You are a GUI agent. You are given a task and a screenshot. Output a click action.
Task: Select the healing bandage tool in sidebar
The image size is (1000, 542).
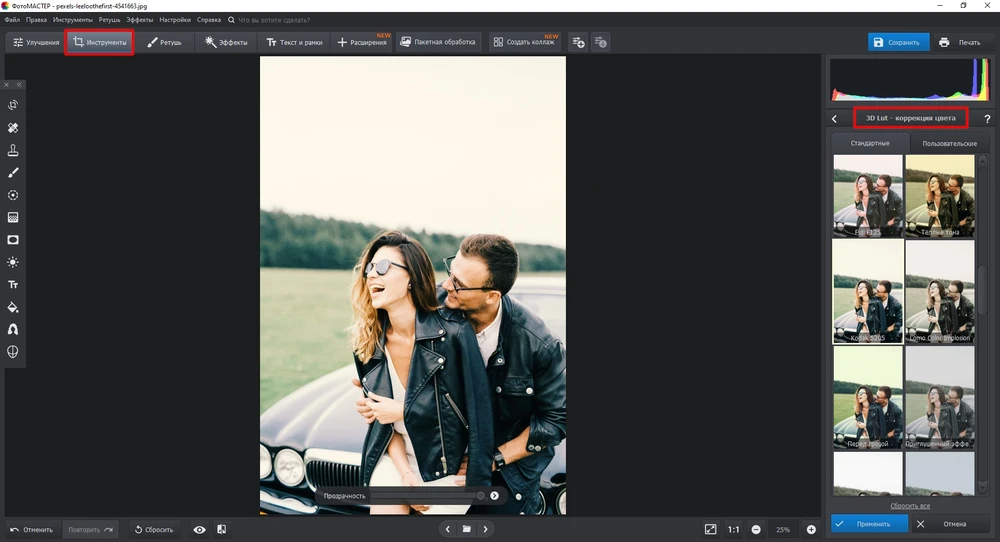coord(13,128)
